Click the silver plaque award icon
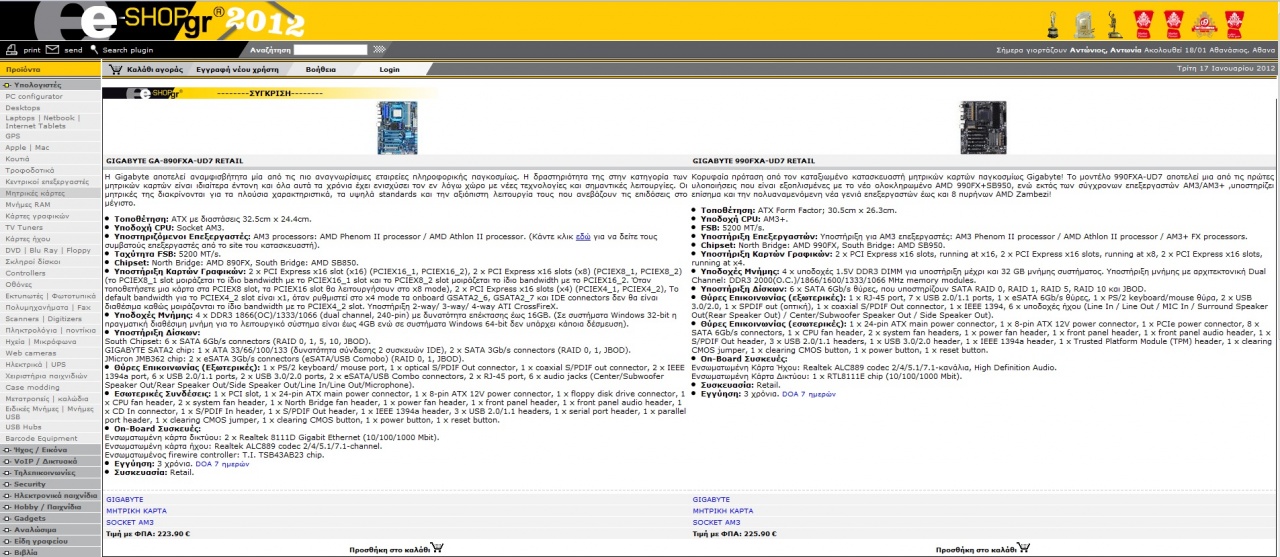The height and width of the screenshot is (557, 1280). click(x=1083, y=23)
